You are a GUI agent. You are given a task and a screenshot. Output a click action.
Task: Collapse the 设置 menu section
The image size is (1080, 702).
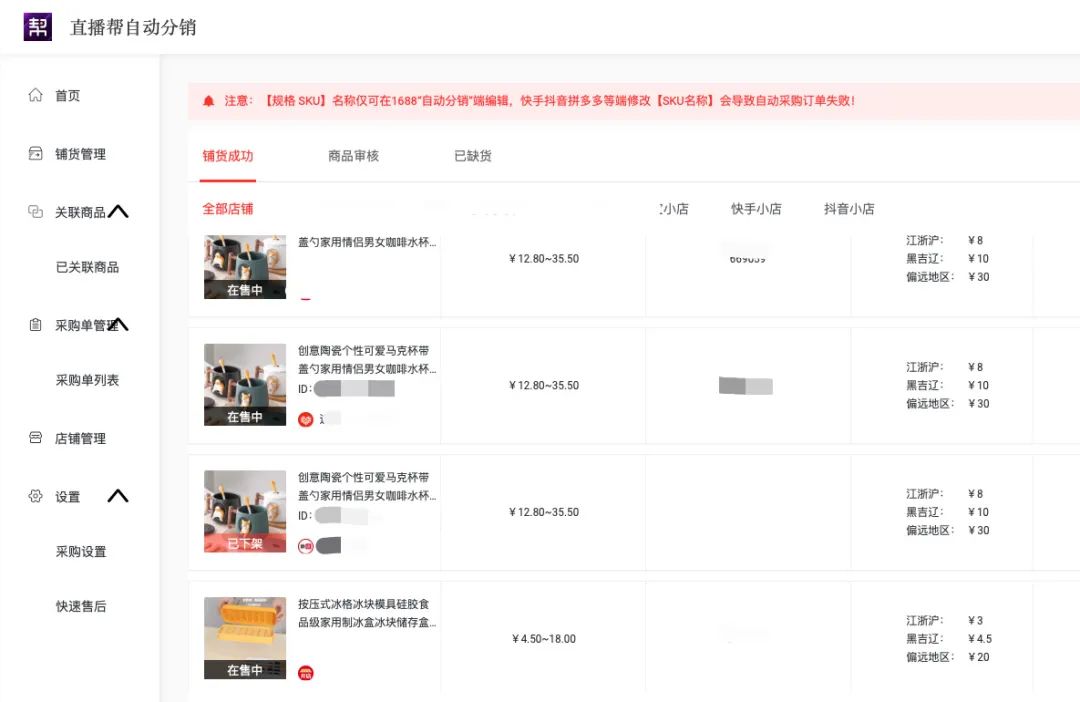click(x=119, y=496)
